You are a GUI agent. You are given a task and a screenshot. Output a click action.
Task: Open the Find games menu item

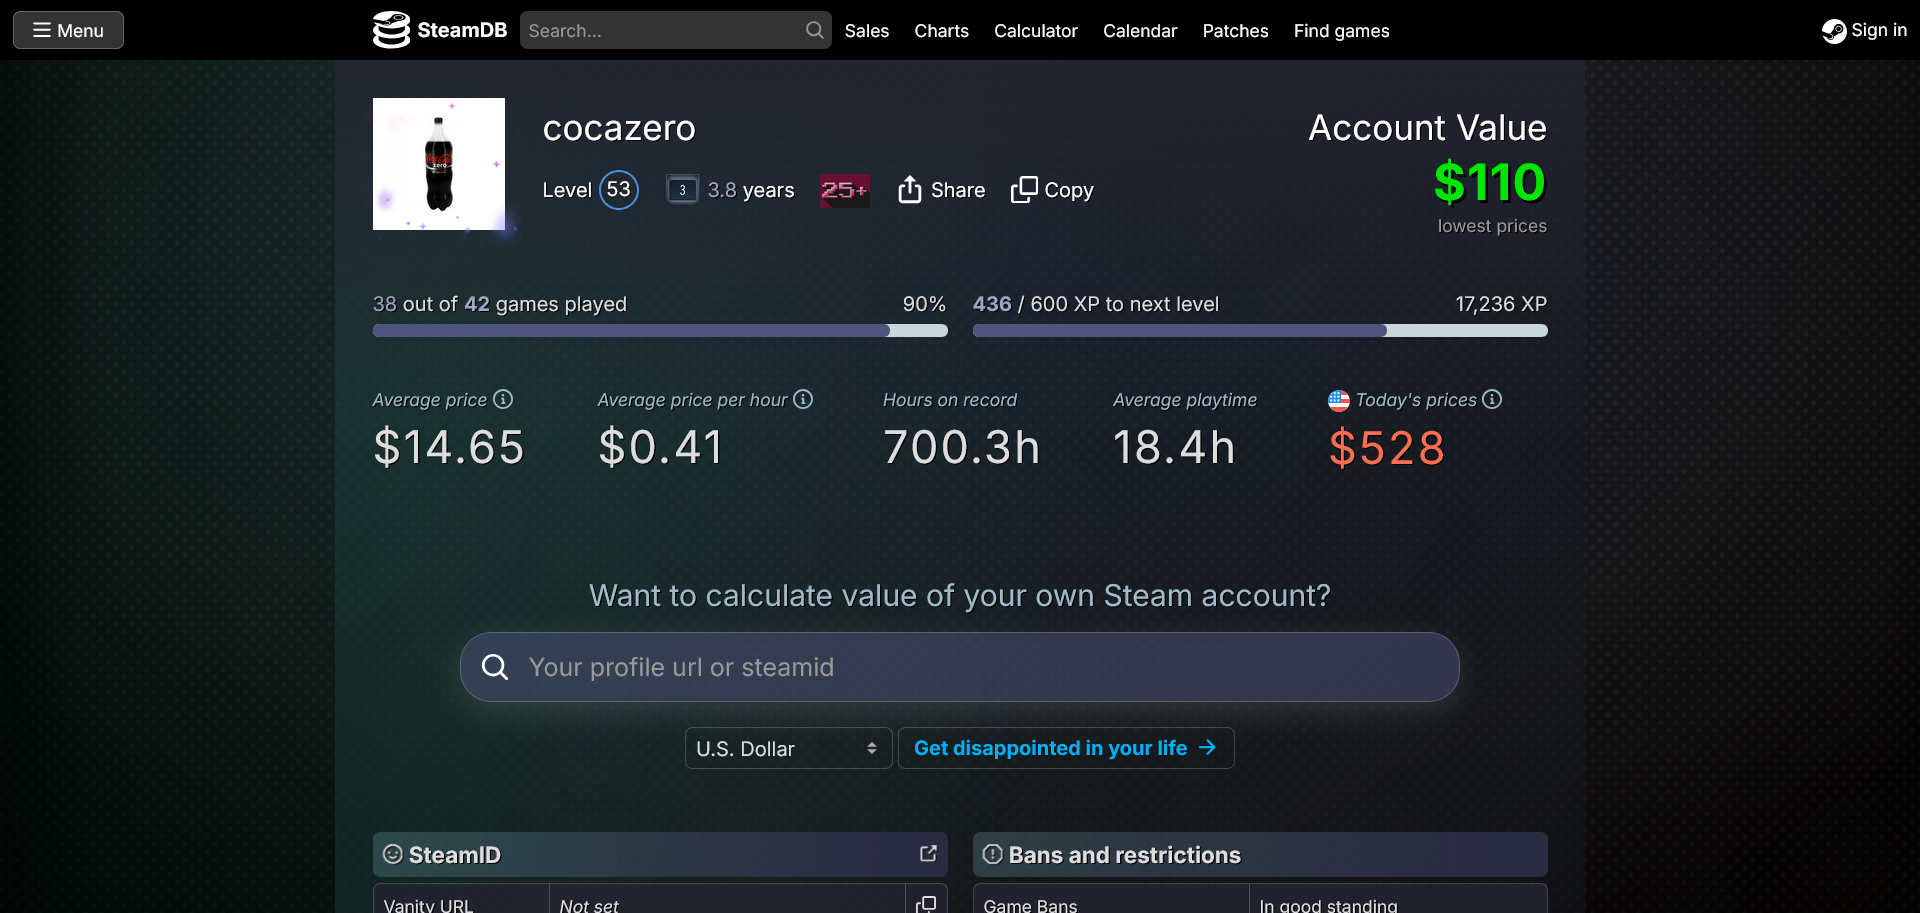(x=1341, y=31)
